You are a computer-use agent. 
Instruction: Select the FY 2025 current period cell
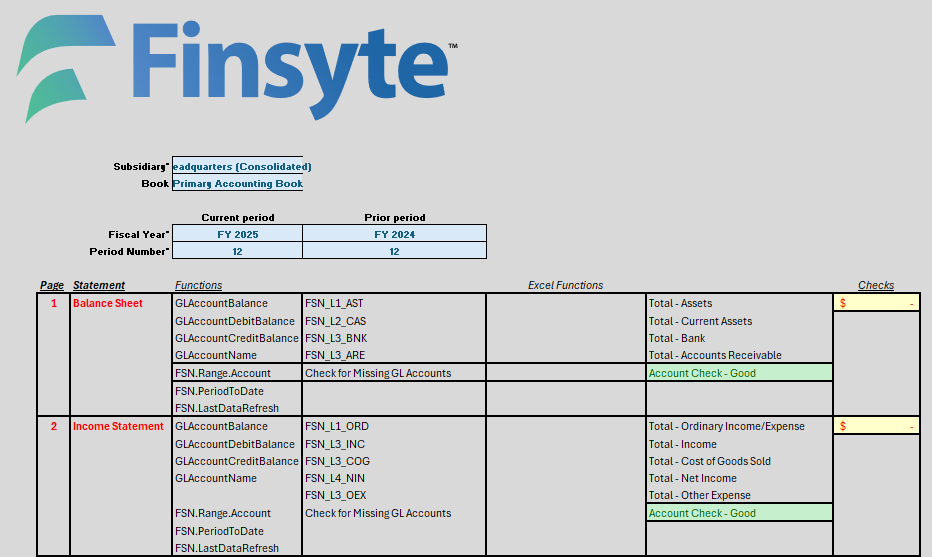point(237,234)
